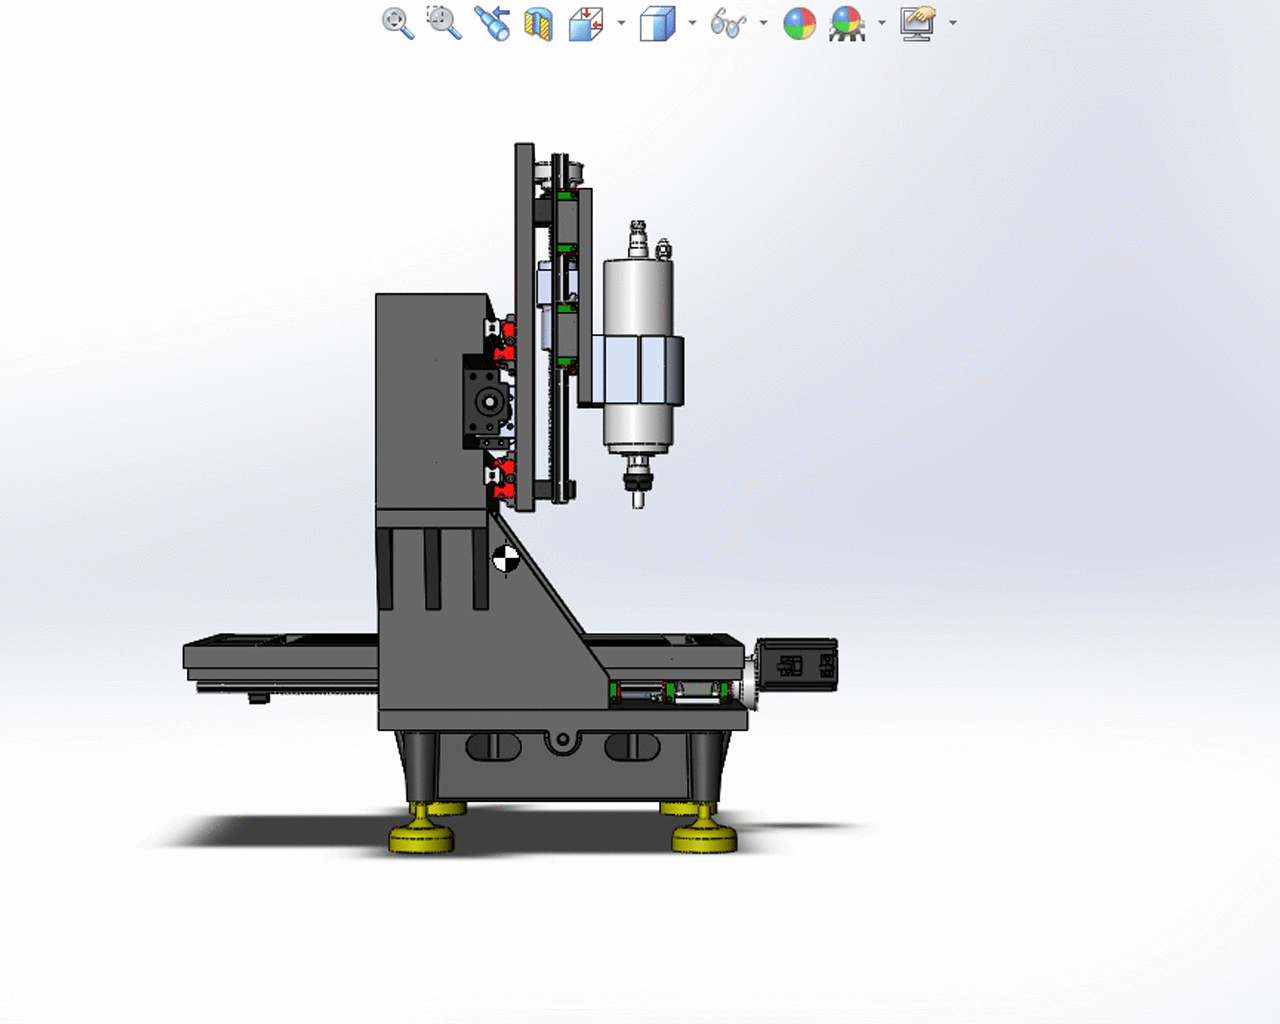Open Edit Appearance color ball
This screenshot has height=1024, width=1280.
tap(799, 23)
